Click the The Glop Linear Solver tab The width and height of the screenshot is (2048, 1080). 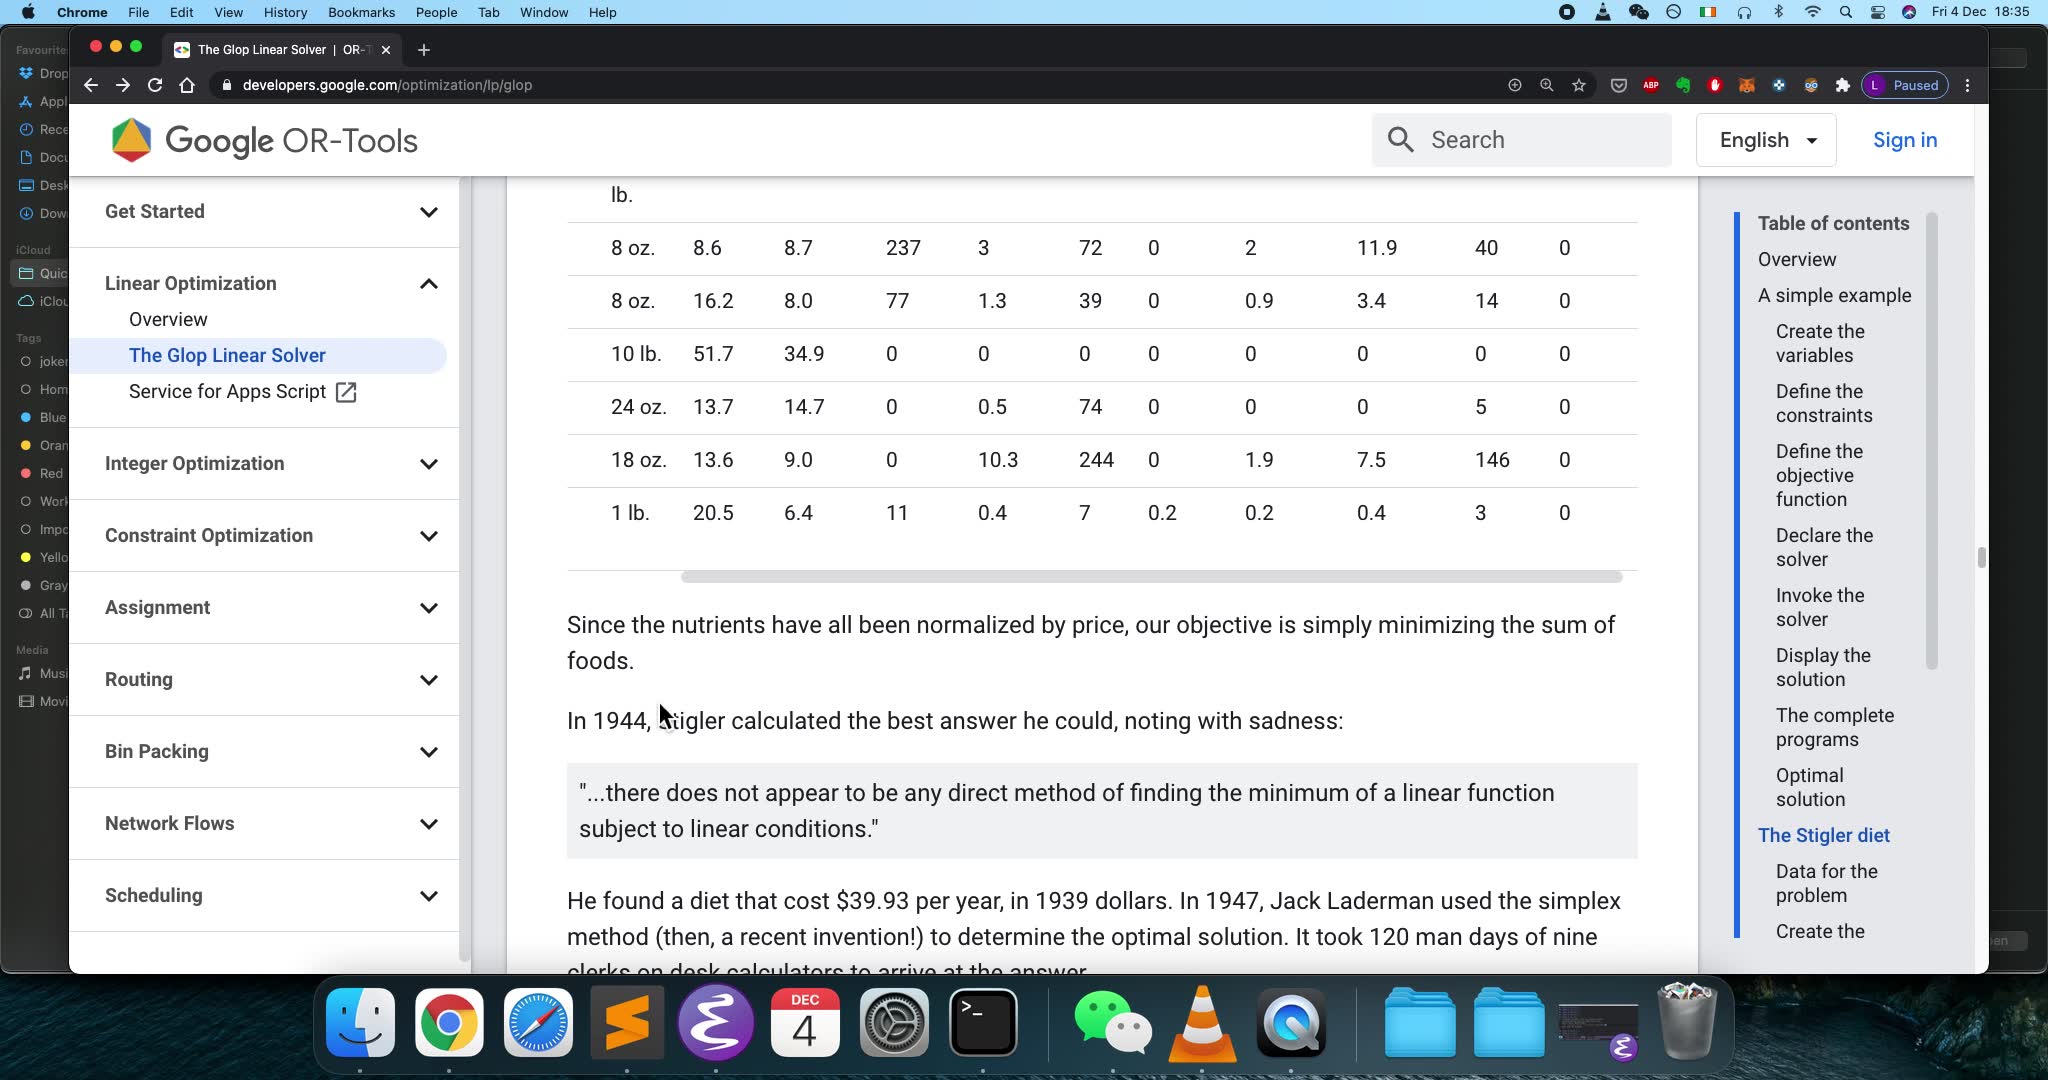(x=278, y=50)
